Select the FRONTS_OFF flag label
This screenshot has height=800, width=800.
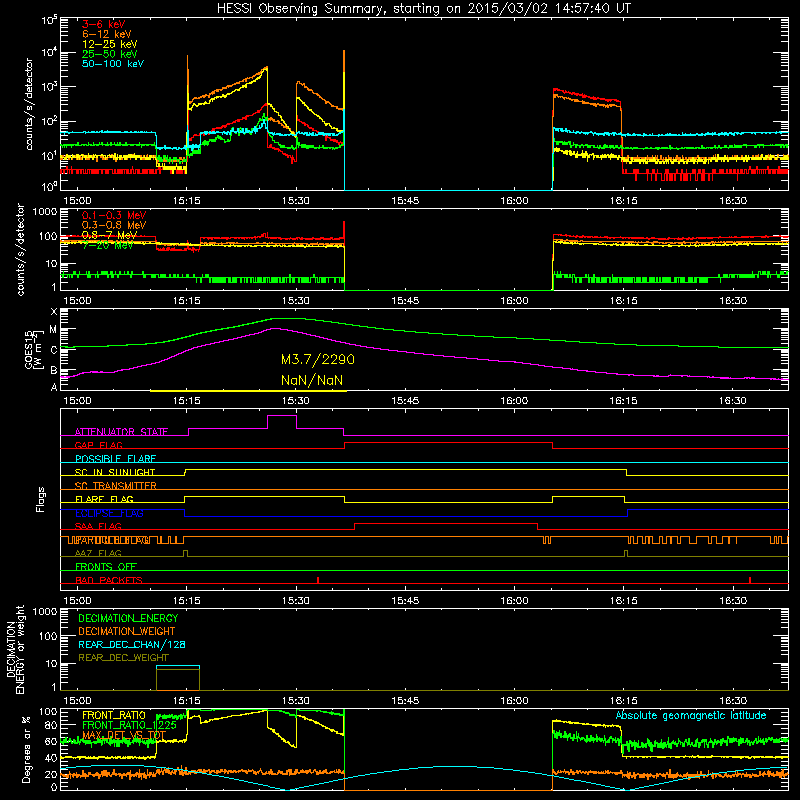(106, 567)
